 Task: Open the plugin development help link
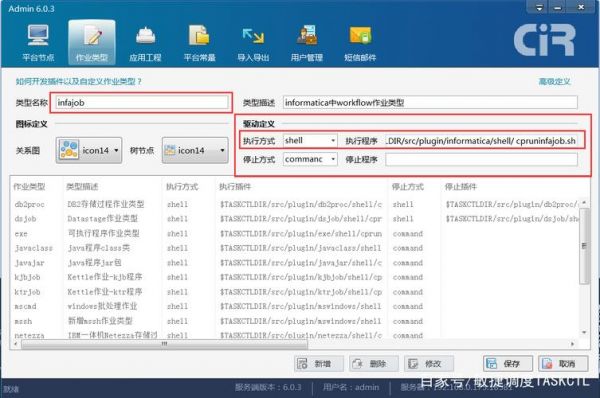pos(78,82)
